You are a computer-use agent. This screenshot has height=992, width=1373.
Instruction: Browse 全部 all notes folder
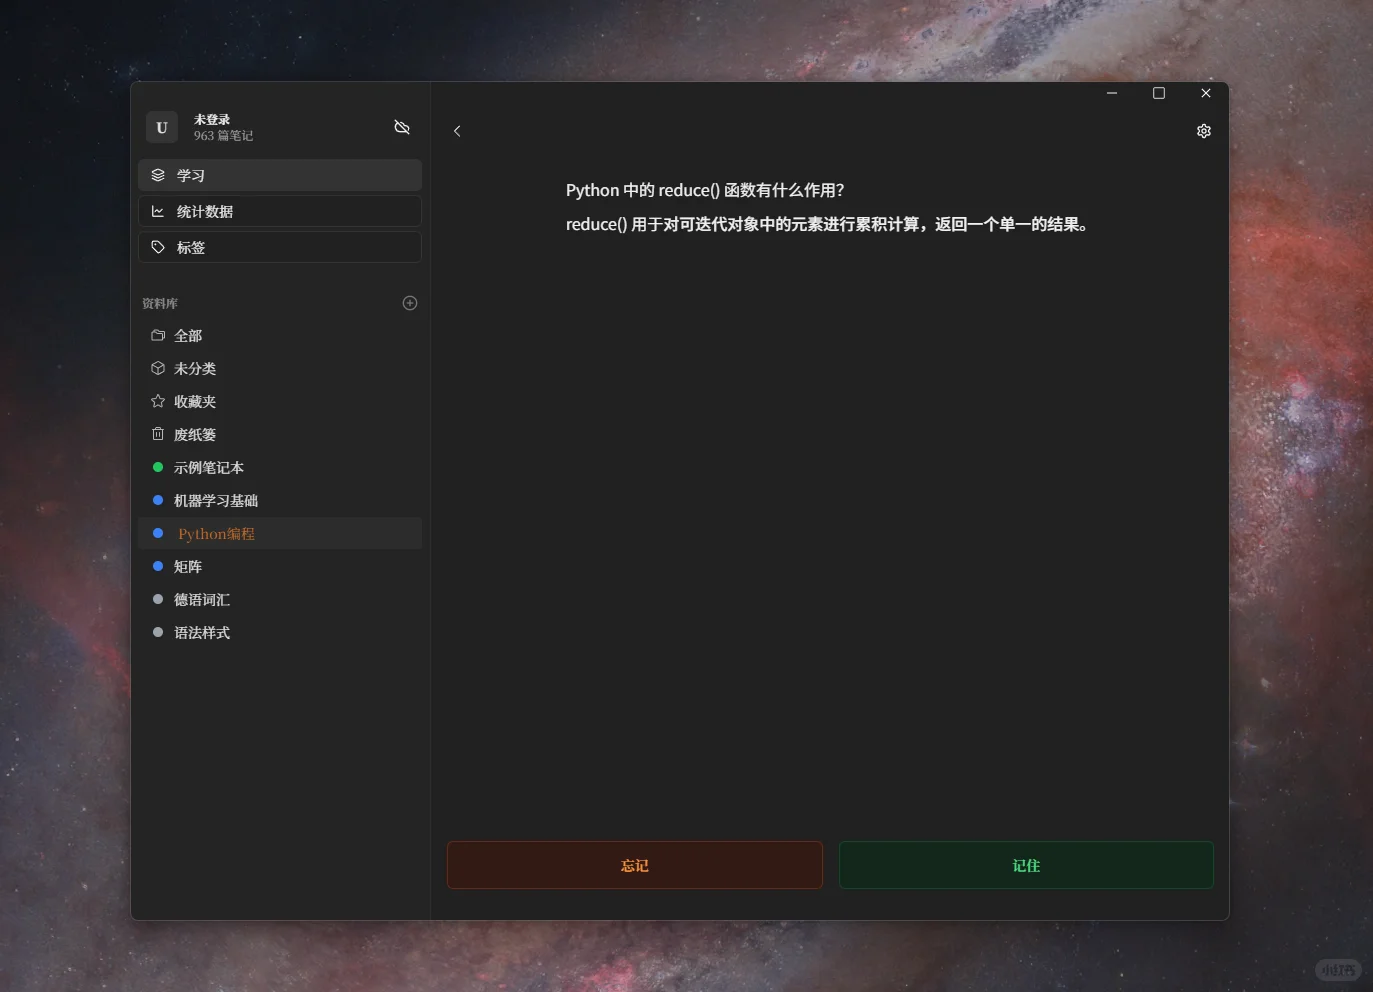click(188, 335)
